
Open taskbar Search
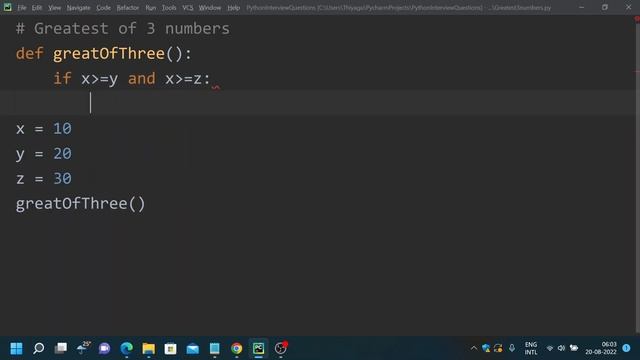[x=39, y=348]
